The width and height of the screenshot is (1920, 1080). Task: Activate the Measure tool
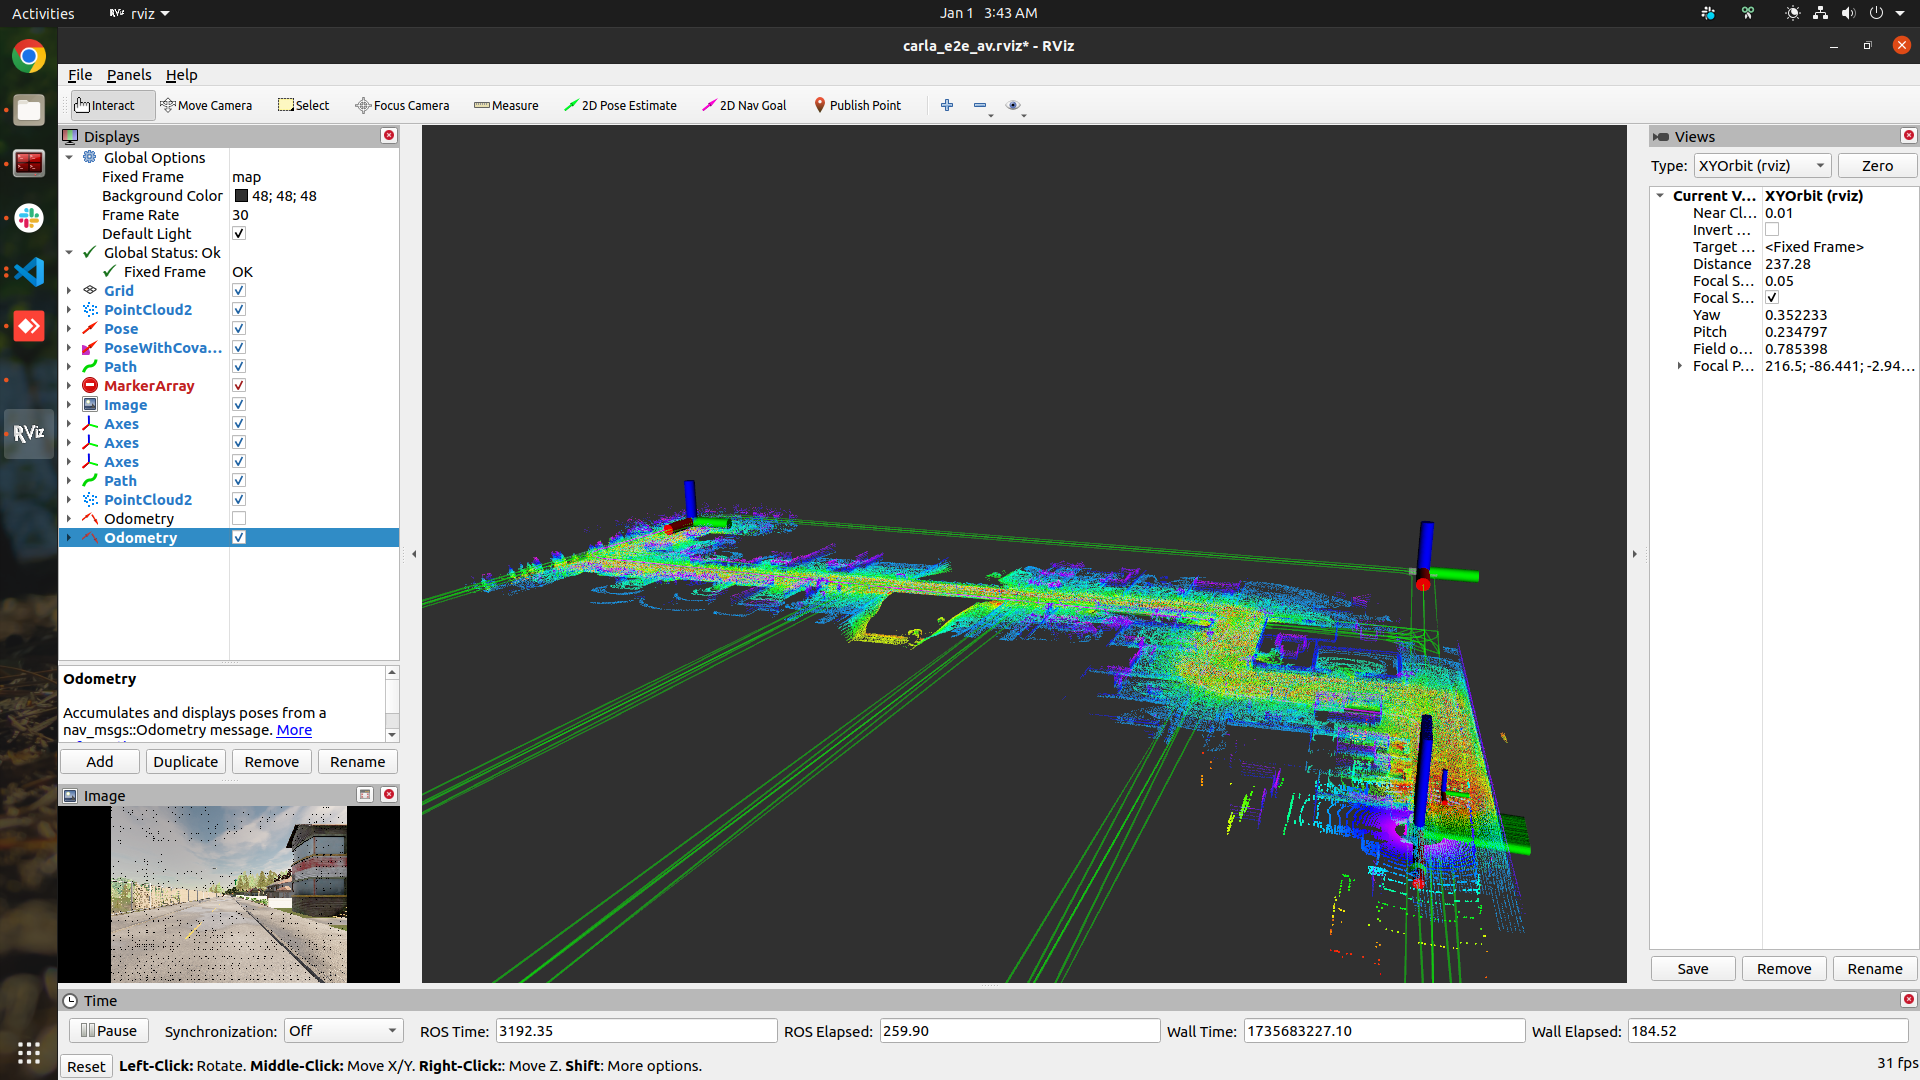tap(506, 105)
